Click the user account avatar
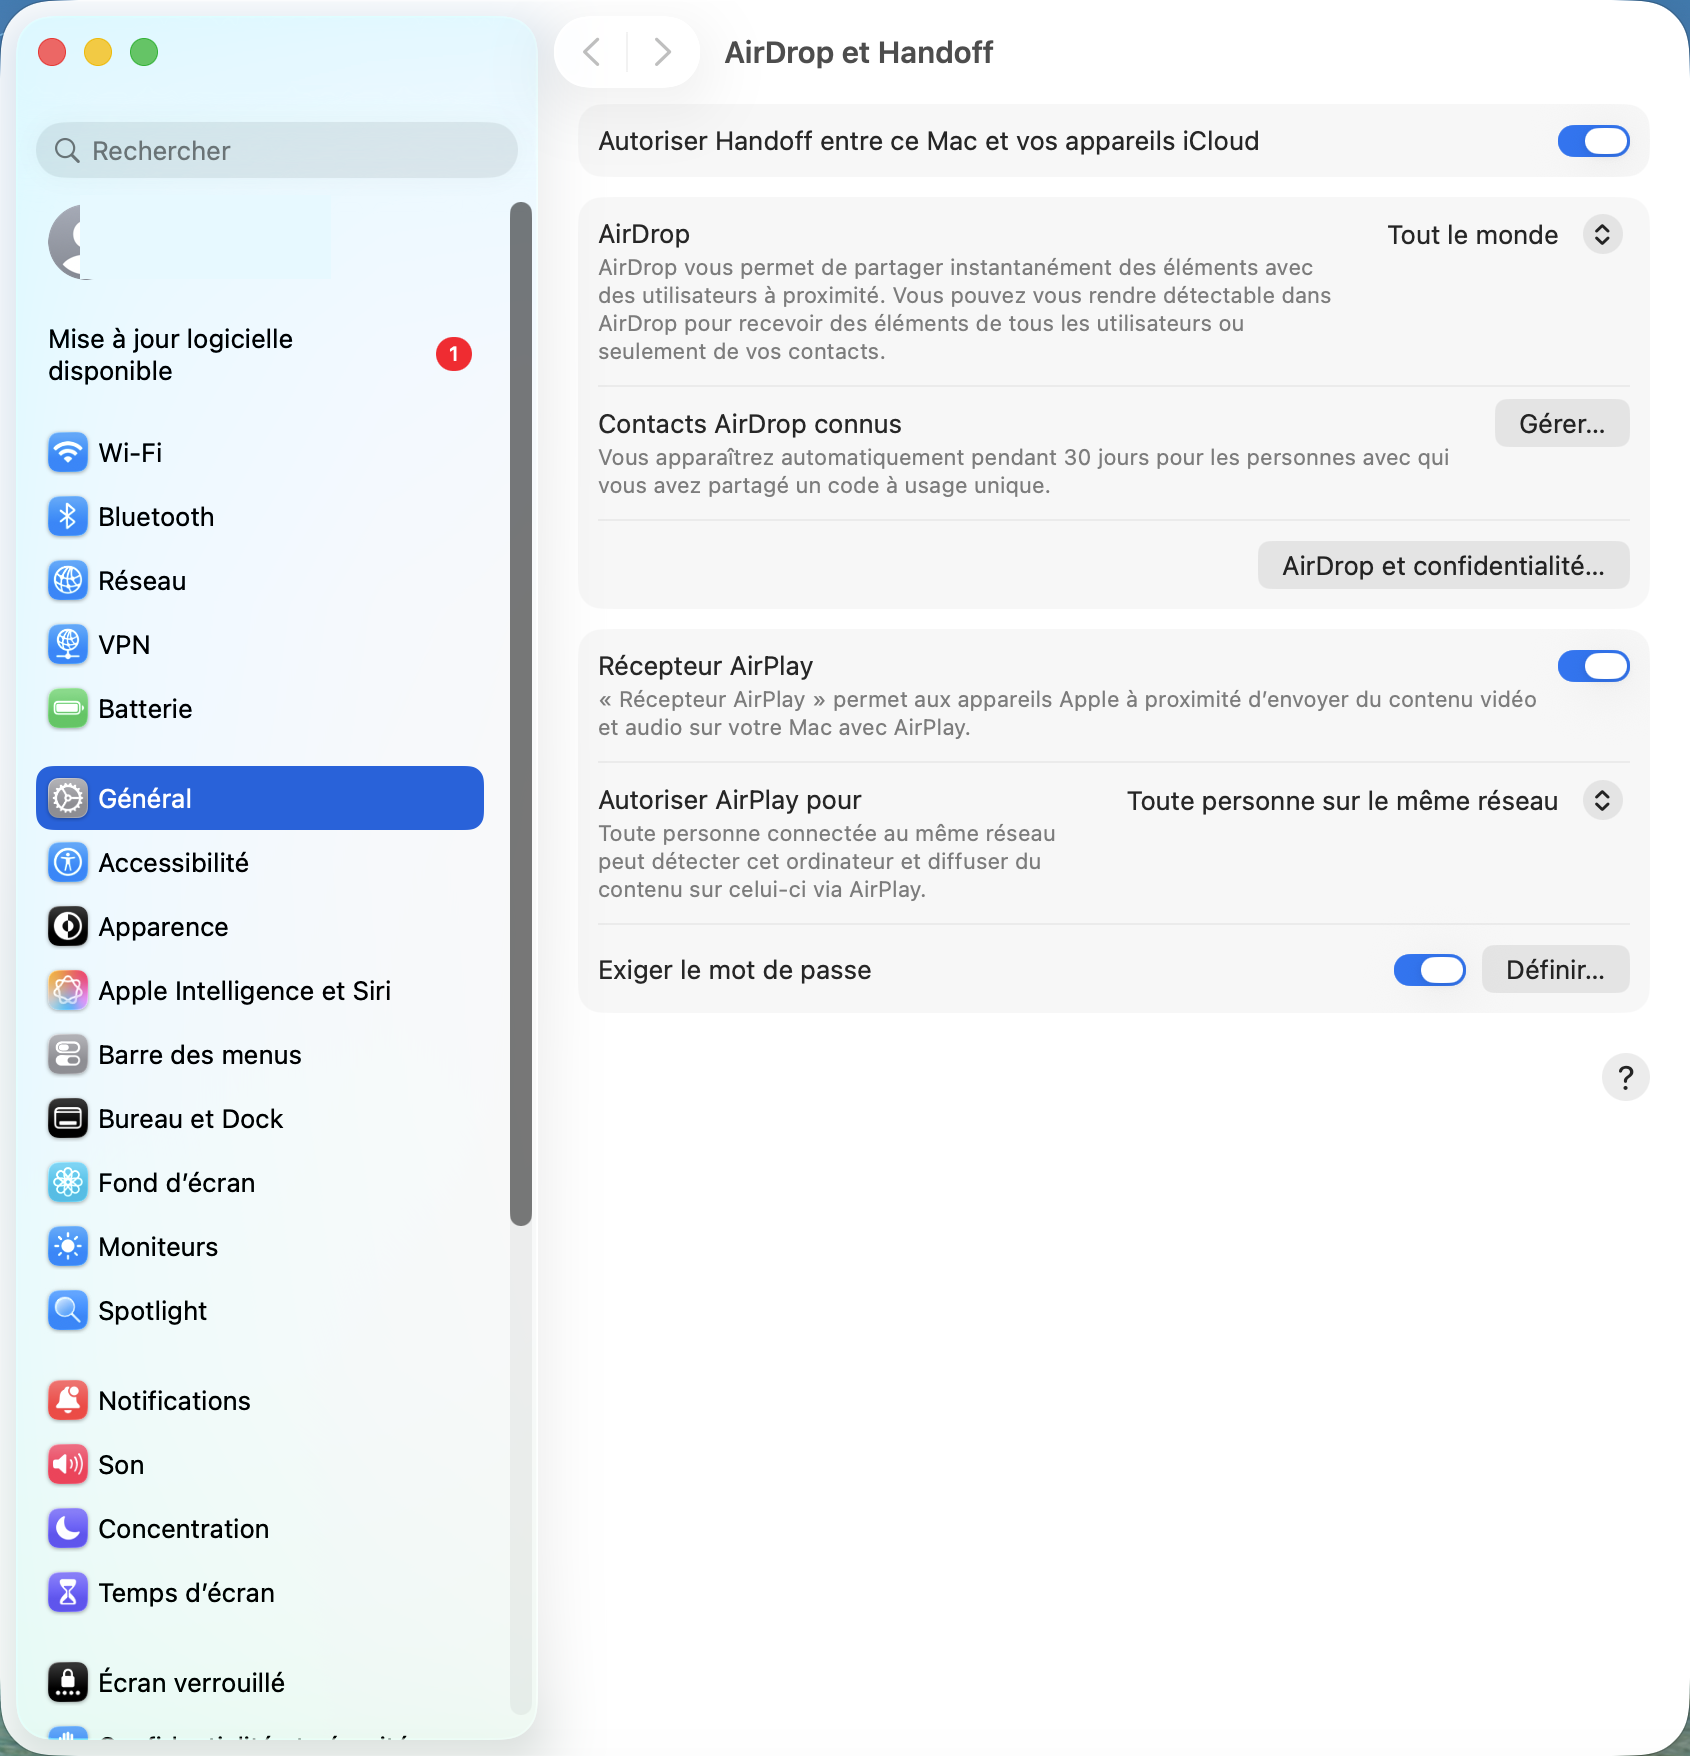 click(x=66, y=242)
